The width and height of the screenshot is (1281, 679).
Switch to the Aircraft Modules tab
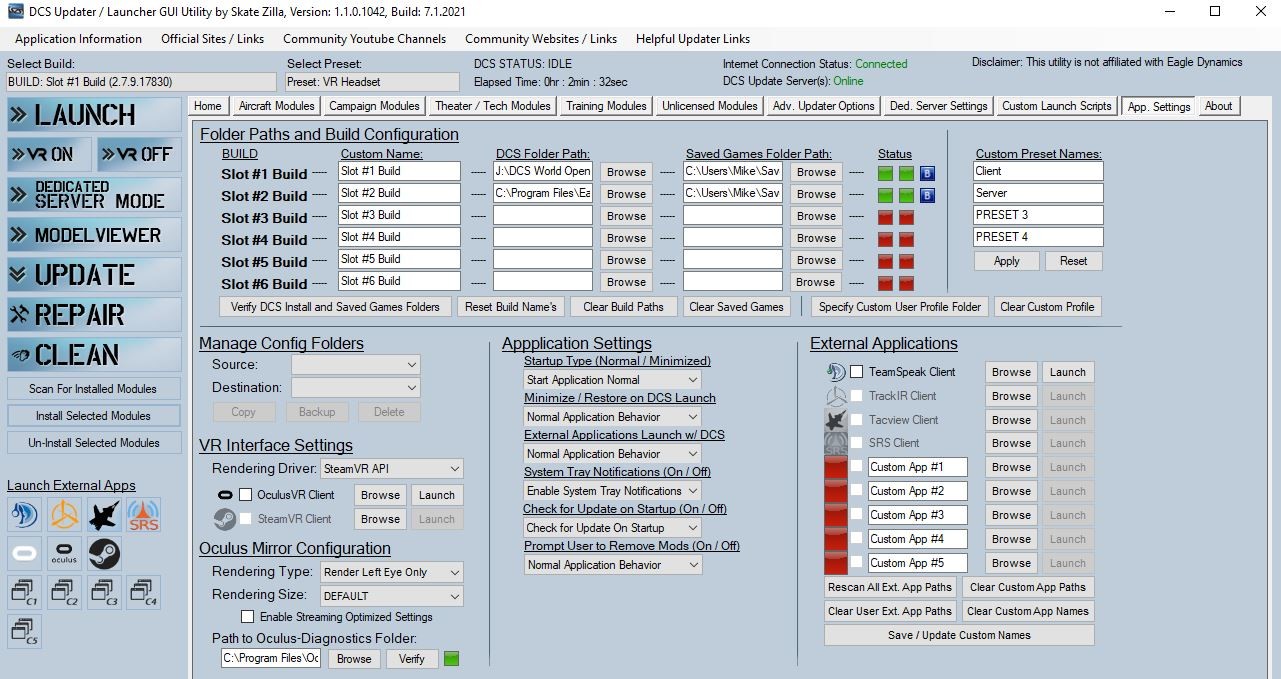click(x=277, y=106)
